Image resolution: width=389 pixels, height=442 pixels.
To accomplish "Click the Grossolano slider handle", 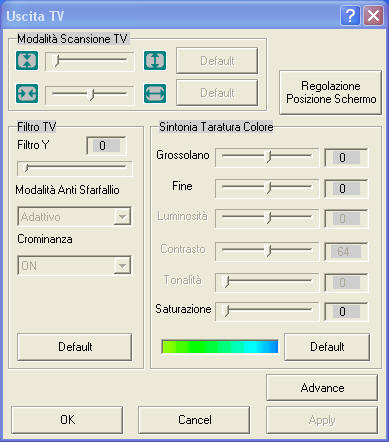I will point(268,156).
